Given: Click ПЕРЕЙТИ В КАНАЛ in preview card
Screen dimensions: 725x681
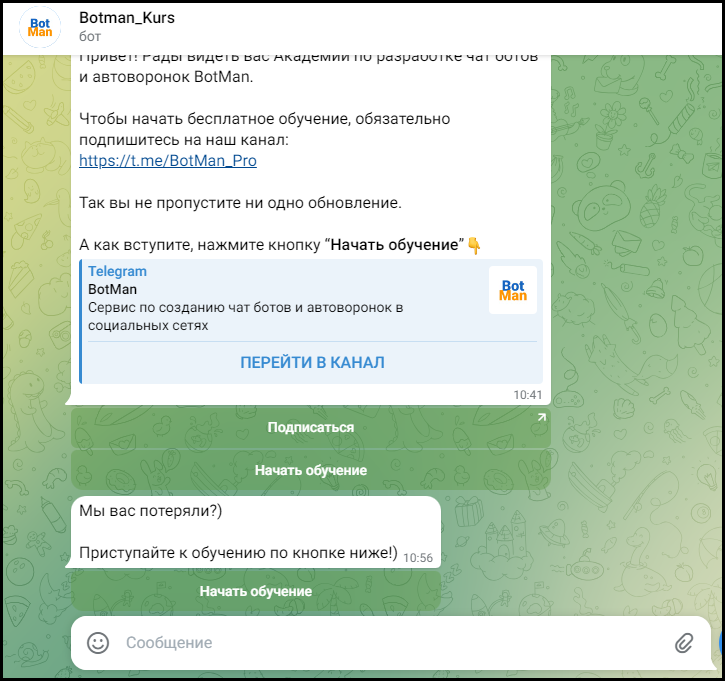Looking at the screenshot, I should coord(312,362).
